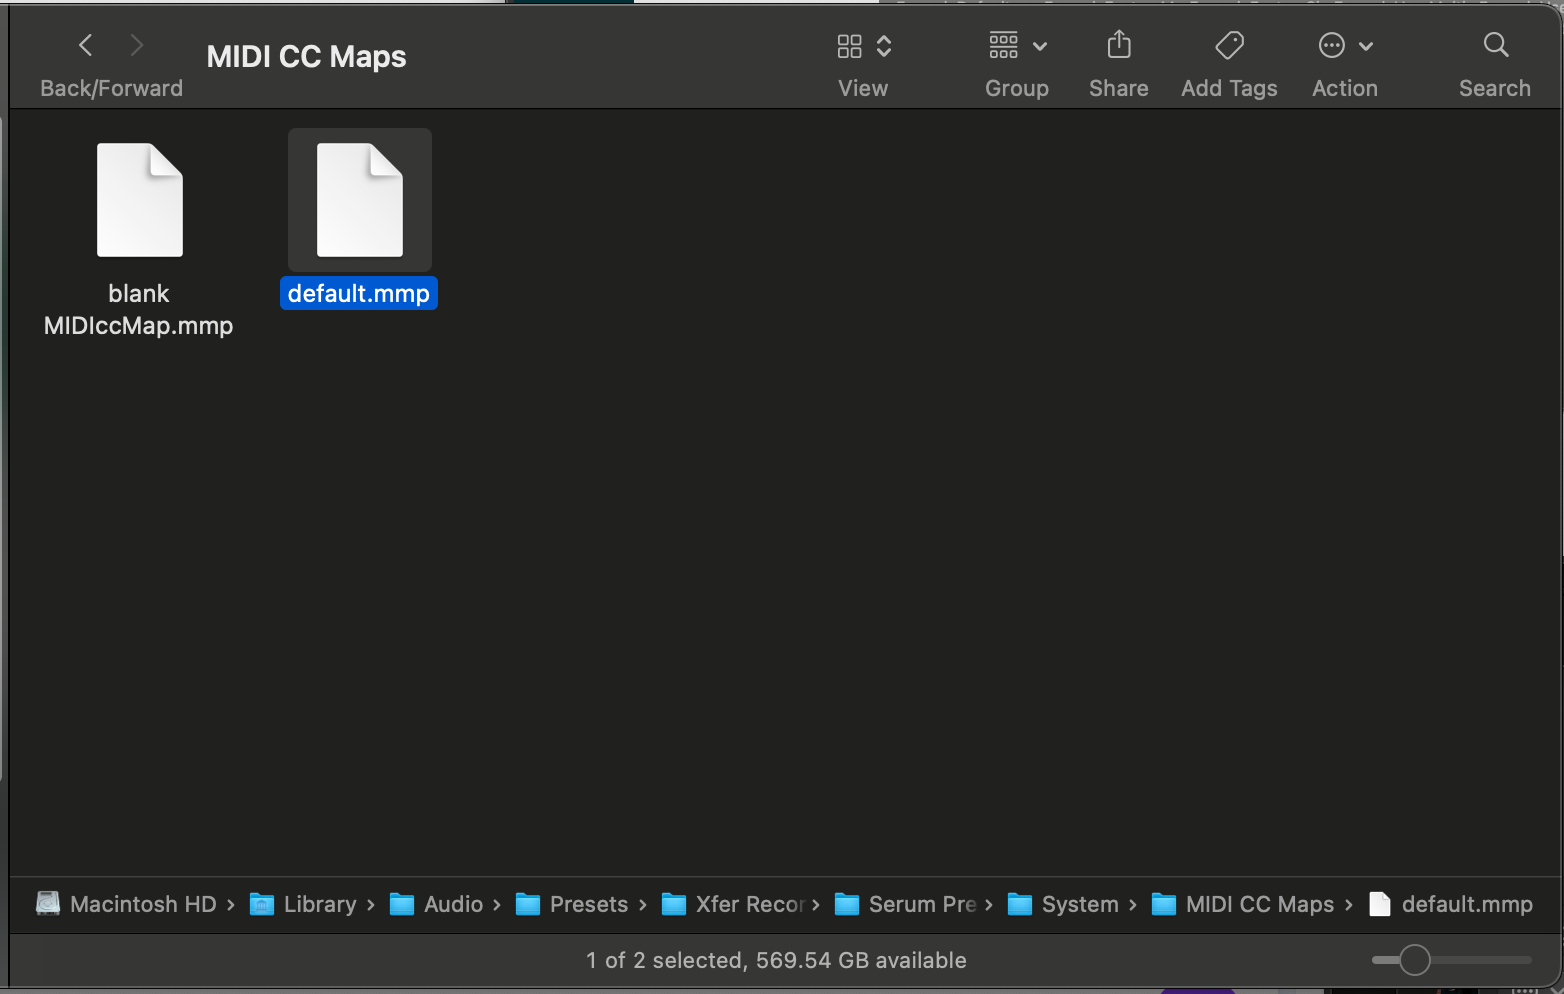Screen dimensions: 1564x994
Task: Select the blank MIDIccMap.mmp file icon
Action: pyautogui.click(x=139, y=200)
